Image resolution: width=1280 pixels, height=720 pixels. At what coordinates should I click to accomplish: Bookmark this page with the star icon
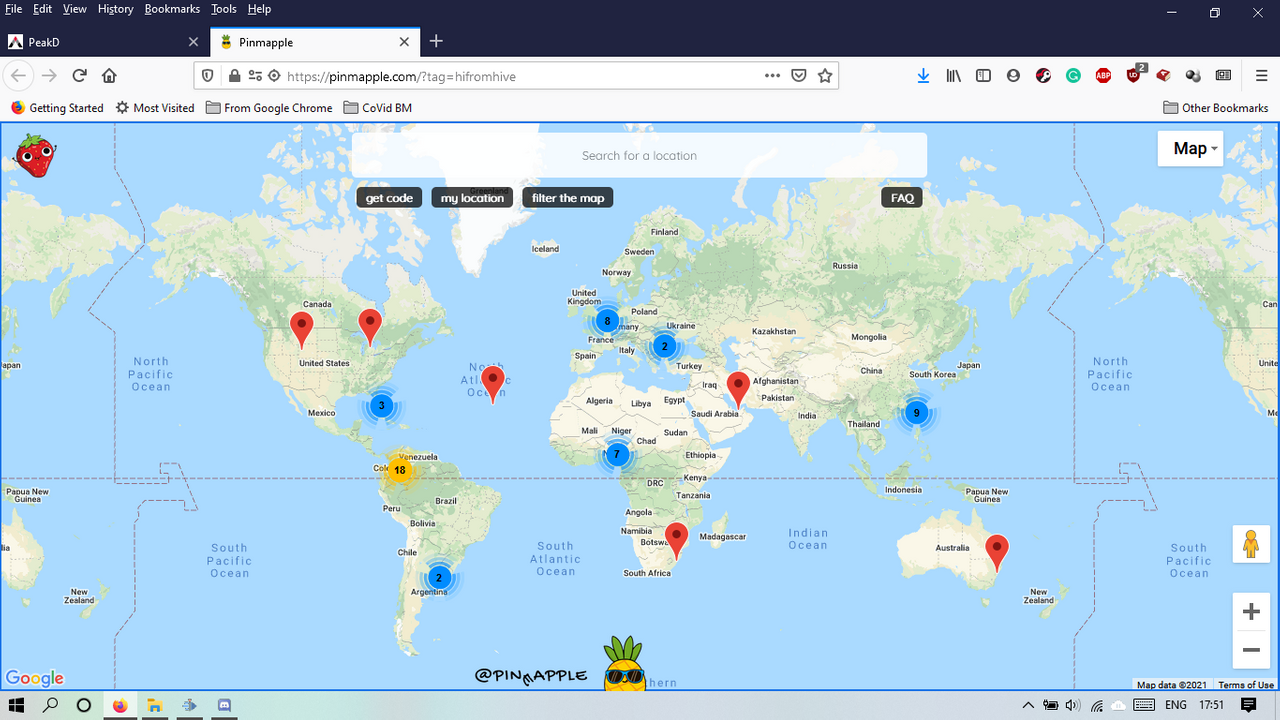pyautogui.click(x=825, y=76)
